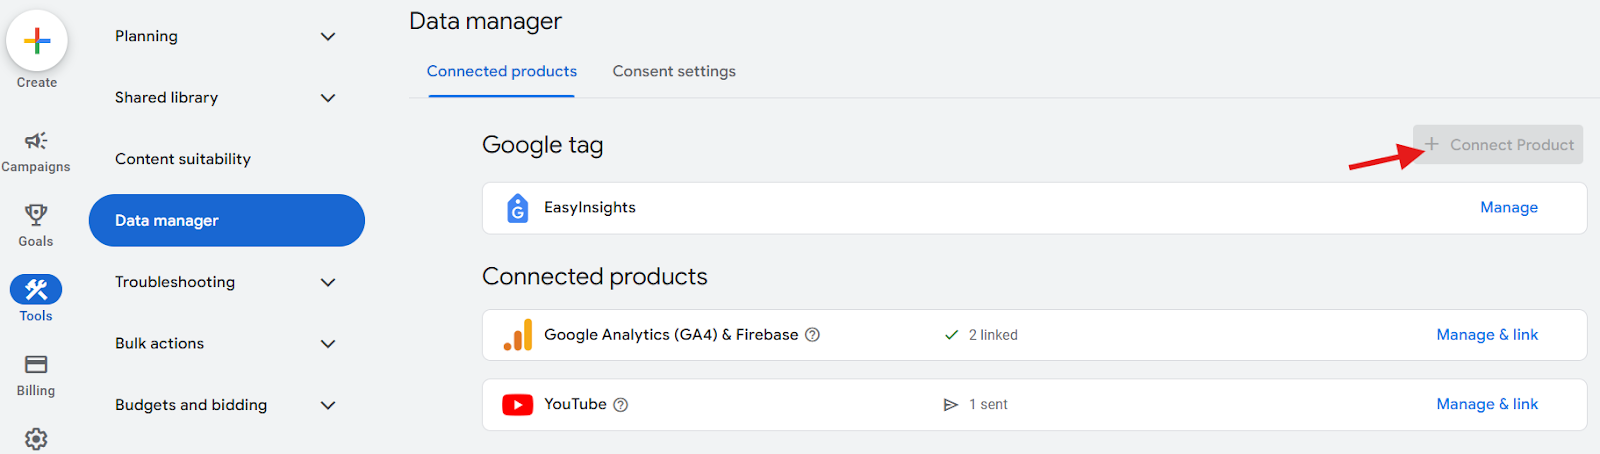Viewport: 1600px width, 454px height.
Task: Expand the Shared library chevron
Action: tap(327, 98)
